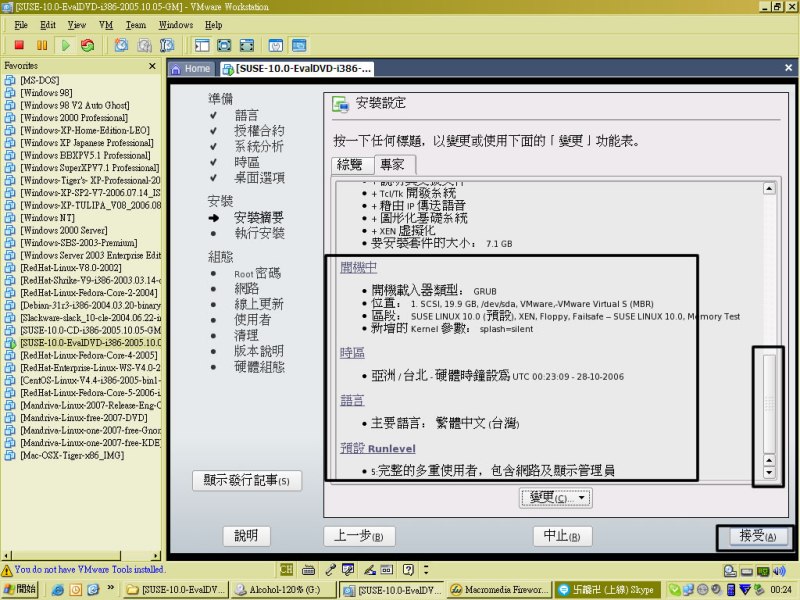Switch to the 專家 expert tab

394,164
